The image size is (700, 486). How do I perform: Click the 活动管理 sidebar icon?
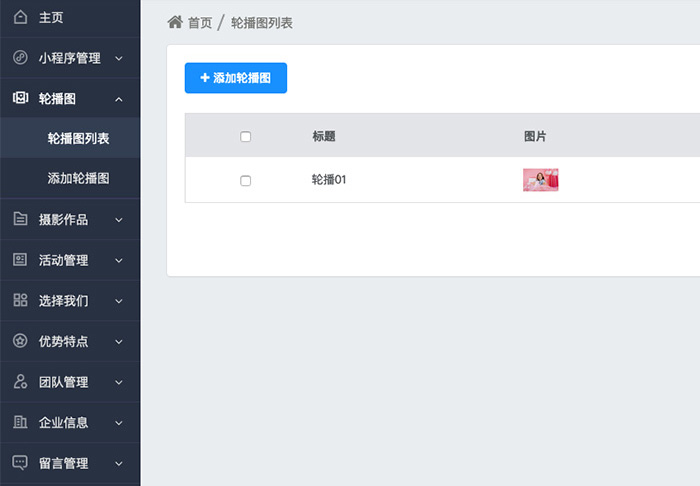click(20, 260)
